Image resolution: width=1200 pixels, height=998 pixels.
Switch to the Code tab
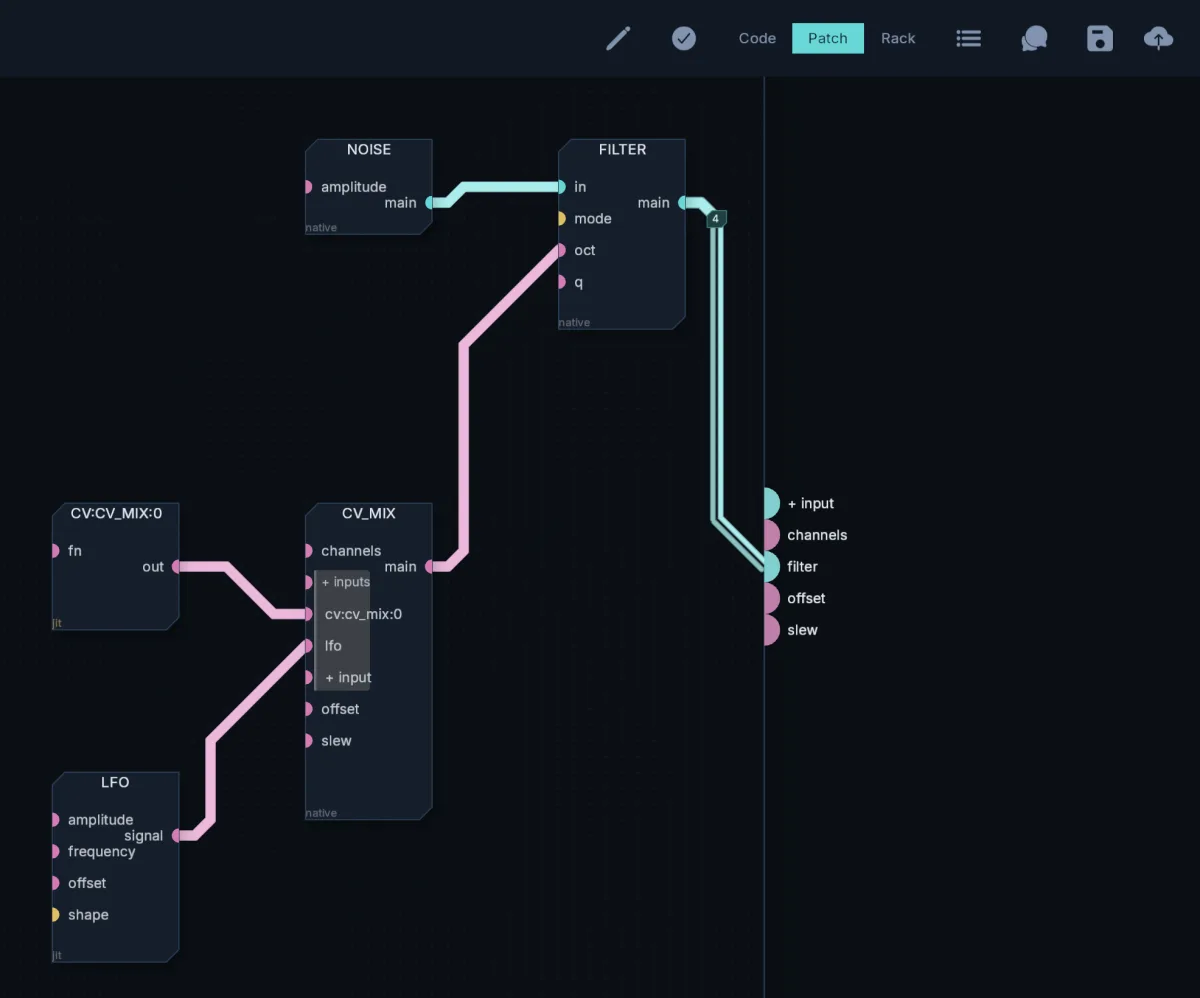(x=757, y=38)
